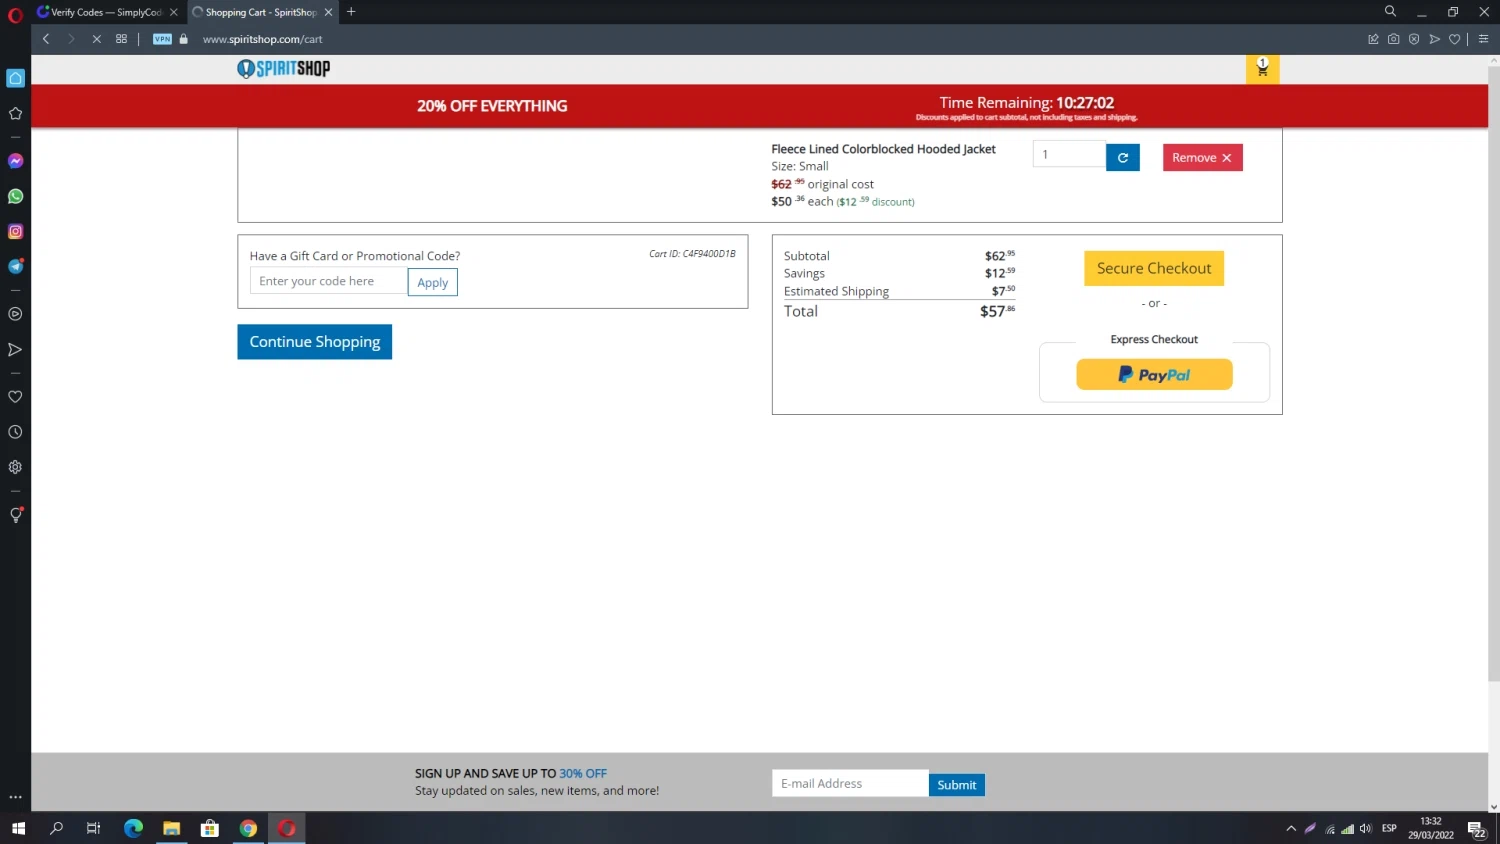Open bookmarks star in sidebar
The width and height of the screenshot is (1500, 844).
[x=15, y=113]
